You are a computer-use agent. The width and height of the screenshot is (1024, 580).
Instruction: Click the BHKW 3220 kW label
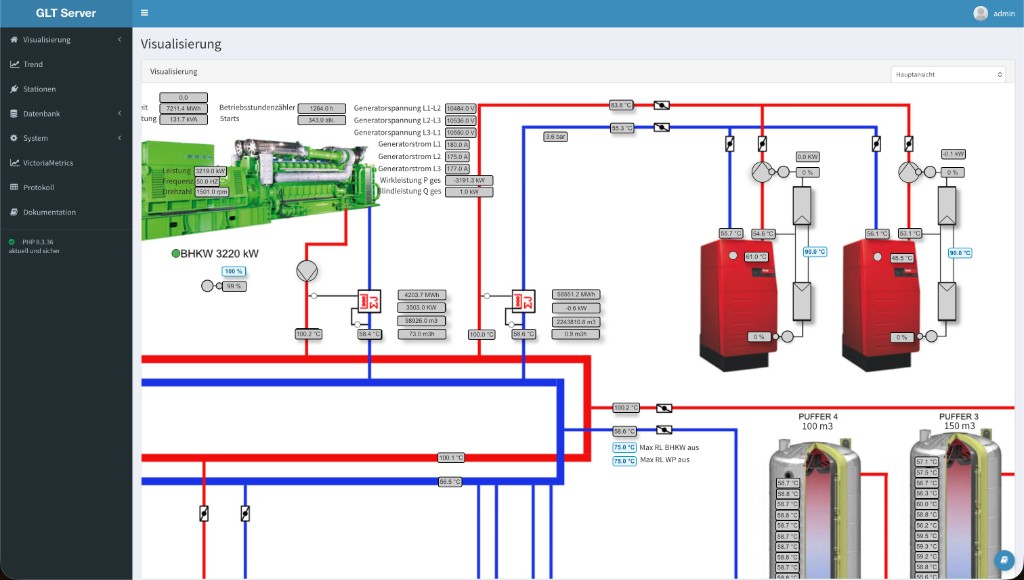(x=219, y=253)
